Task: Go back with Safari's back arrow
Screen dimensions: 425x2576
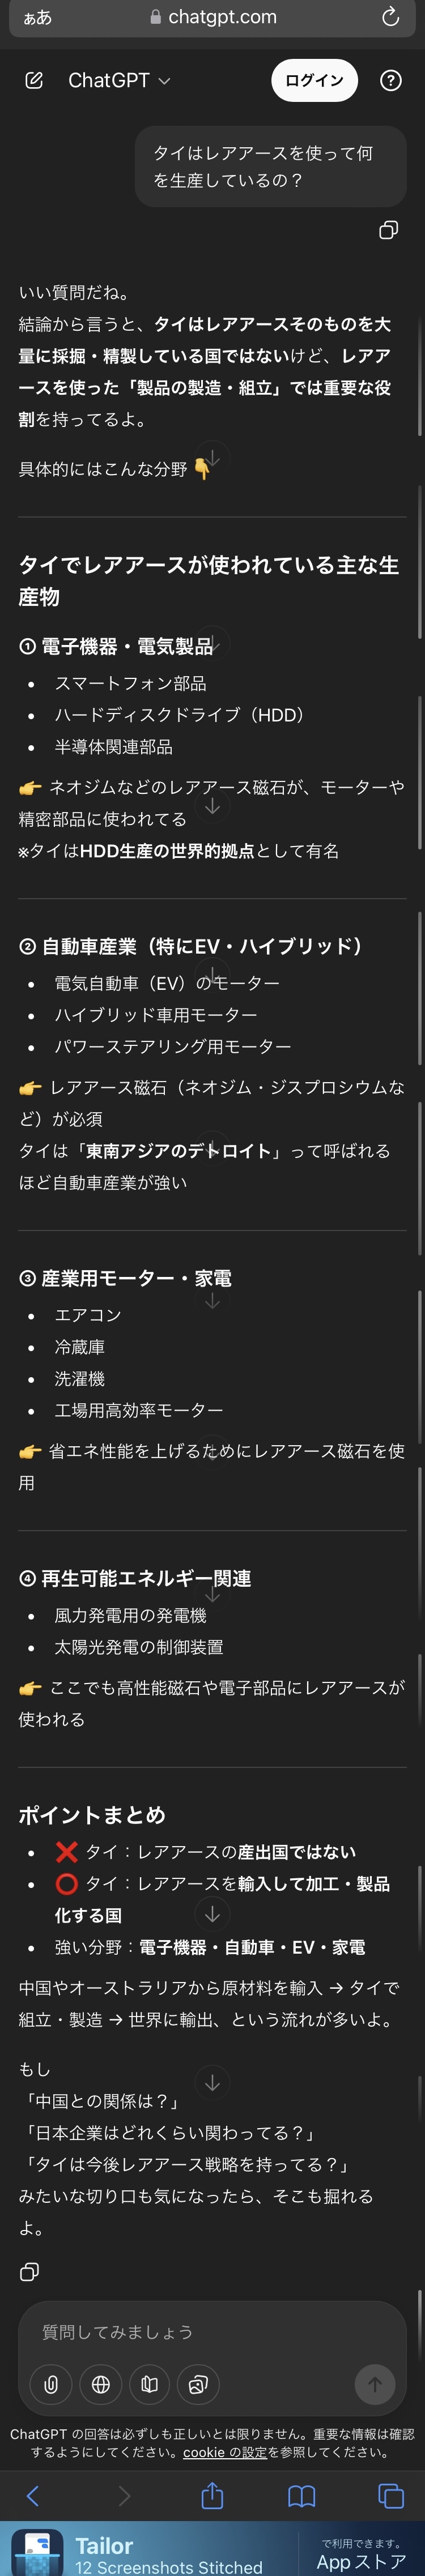Action: [x=33, y=2496]
